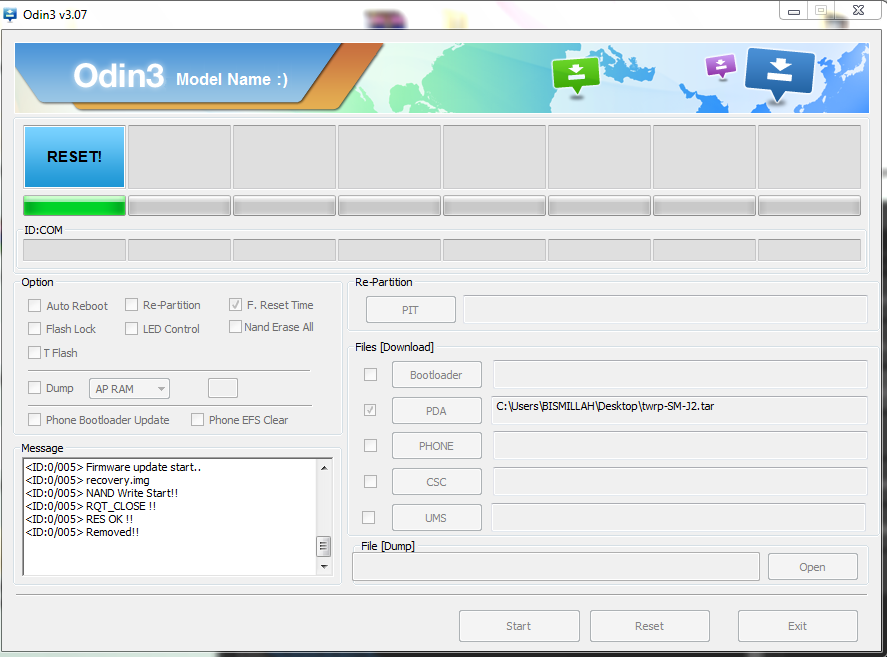Open the AP RAM dropdown
The width and height of the screenshot is (887, 657).
[129, 389]
